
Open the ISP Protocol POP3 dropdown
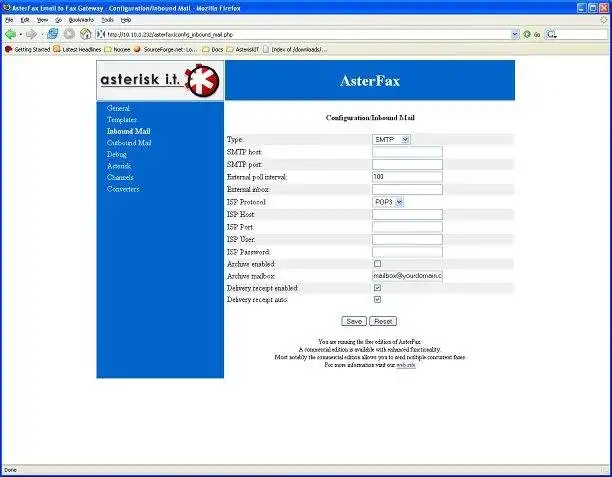pyautogui.click(x=388, y=202)
